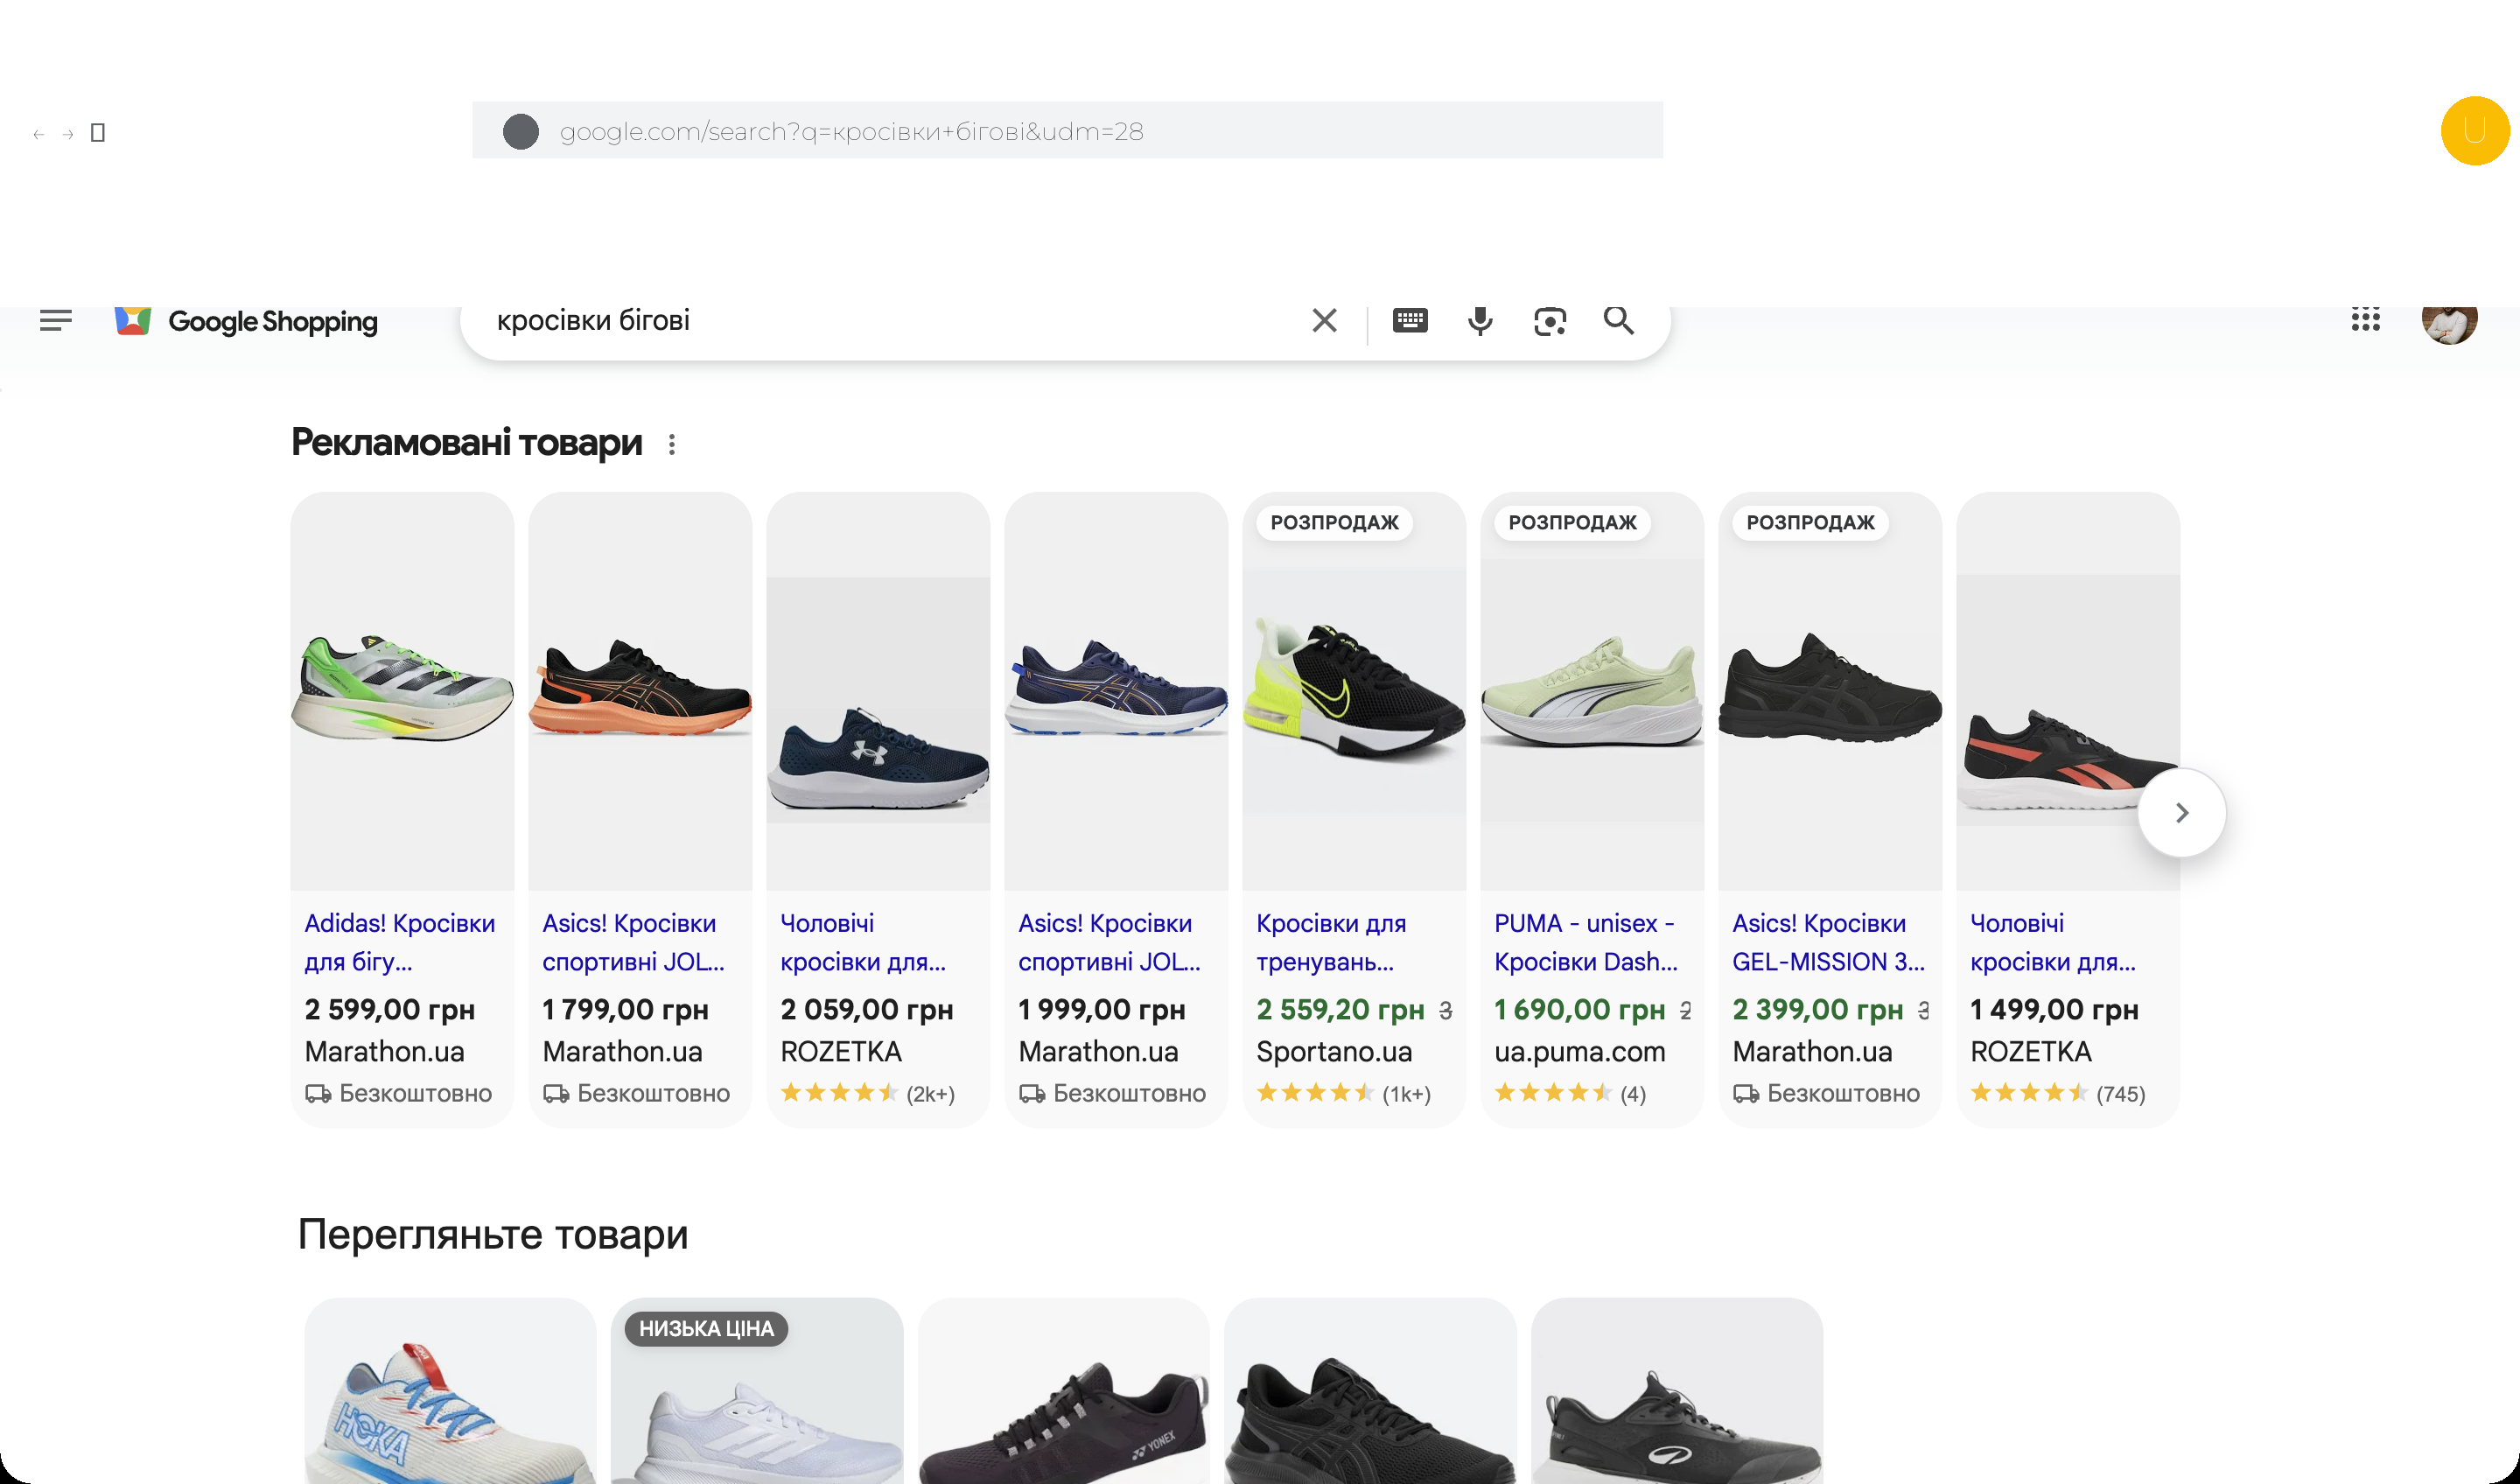Click Безкоштовно delivery under Adidas listing
This screenshot has width=2520, height=1484.
point(398,1093)
